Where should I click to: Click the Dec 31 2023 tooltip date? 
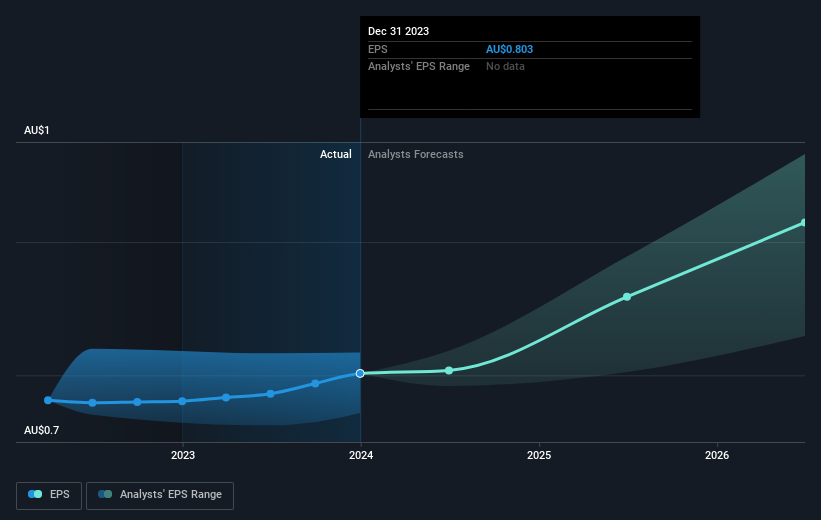(x=398, y=31)
